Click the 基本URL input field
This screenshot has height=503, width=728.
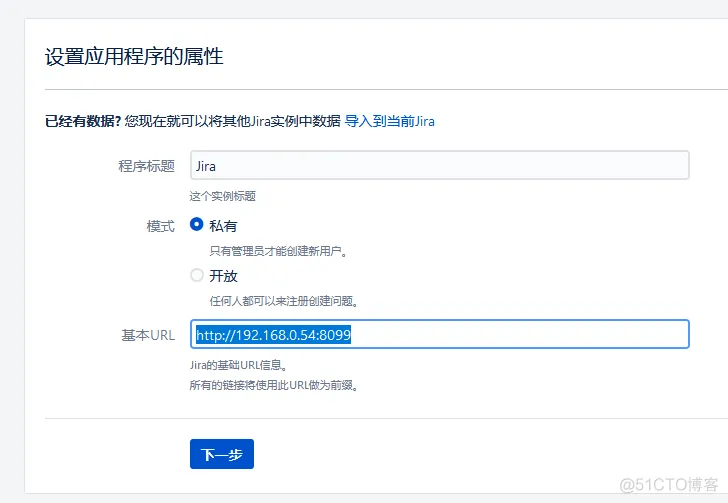(440, 334)
